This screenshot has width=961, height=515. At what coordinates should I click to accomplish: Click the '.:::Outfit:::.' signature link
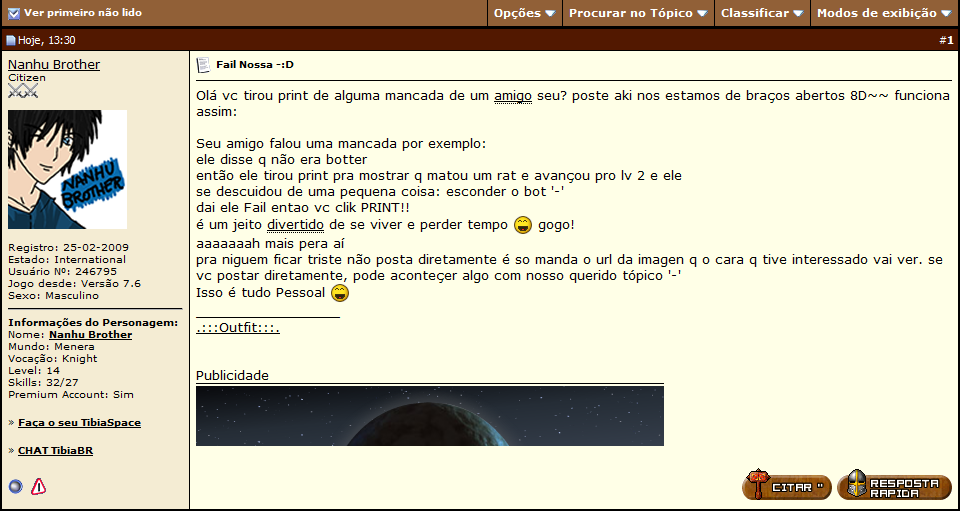coord(237,327)
